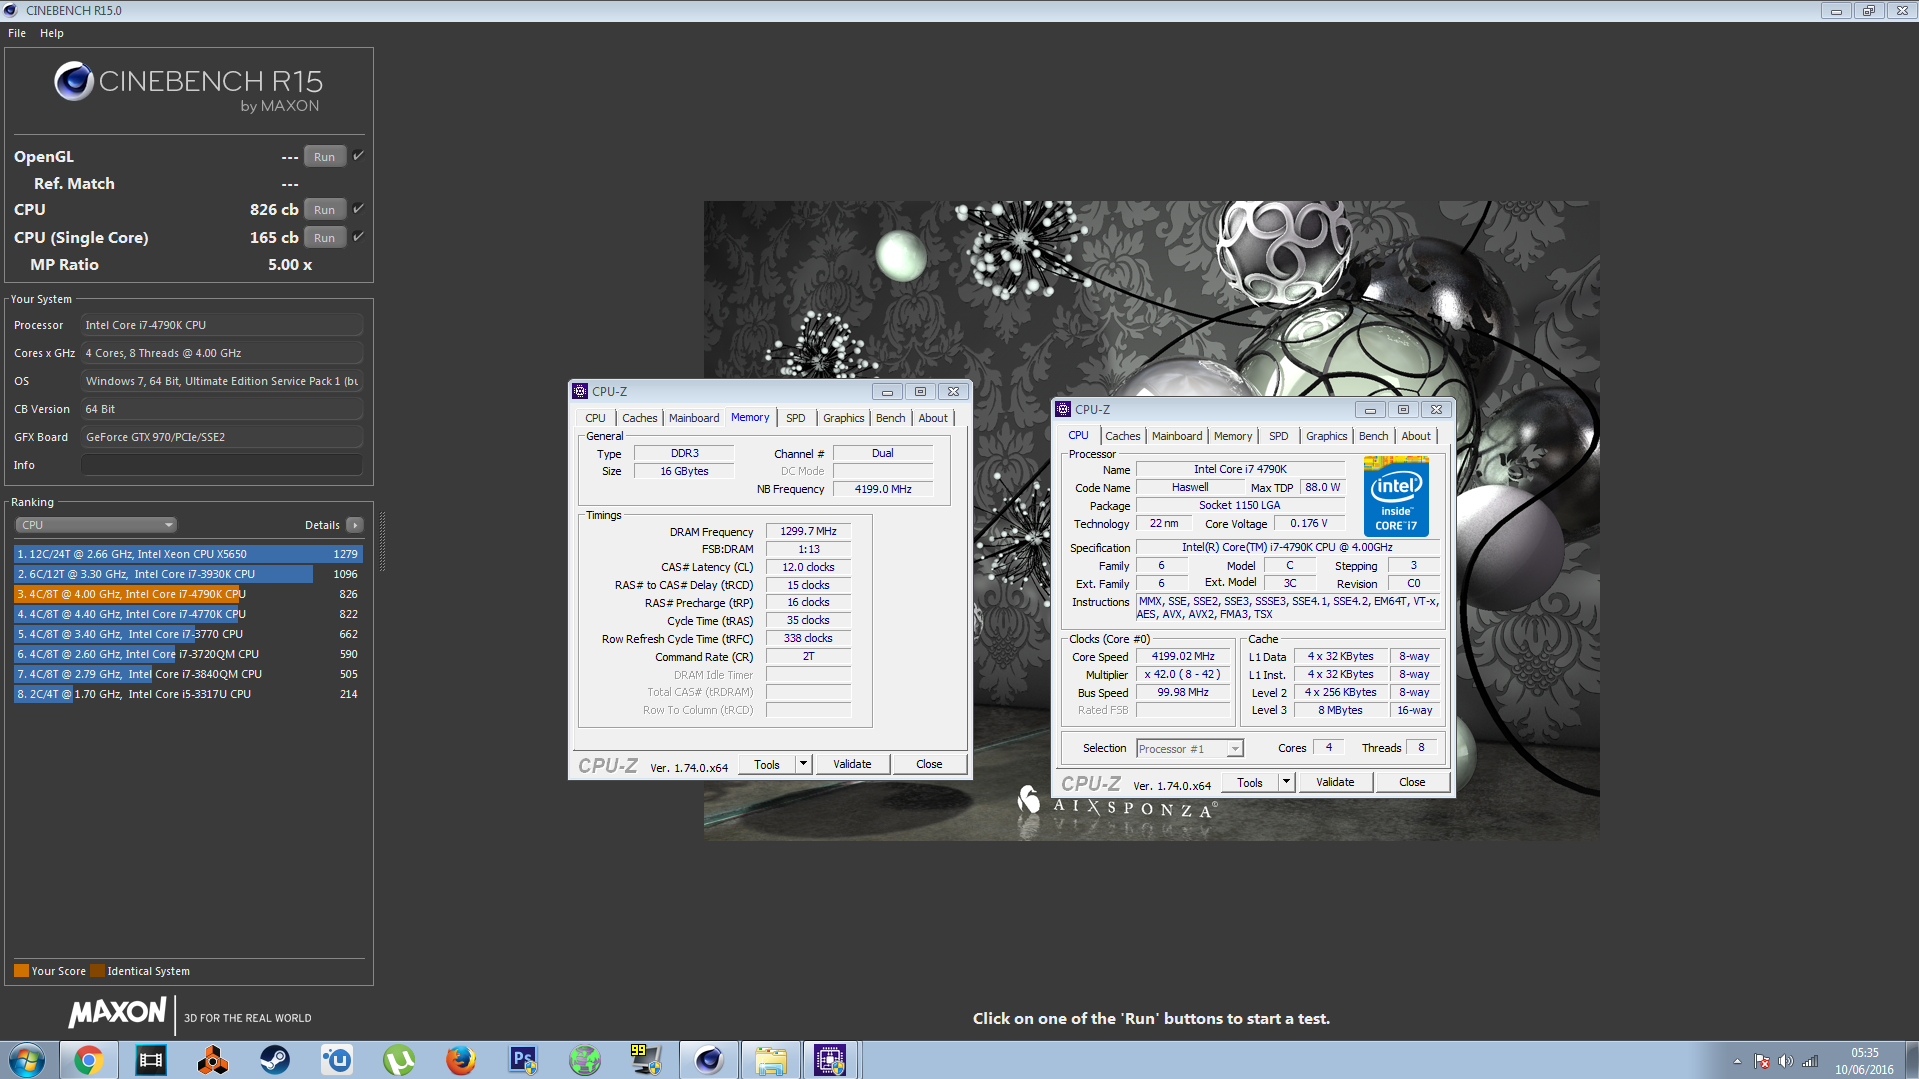Switch to SPD tab in Memory CPU-Z window

click(796, 418)
